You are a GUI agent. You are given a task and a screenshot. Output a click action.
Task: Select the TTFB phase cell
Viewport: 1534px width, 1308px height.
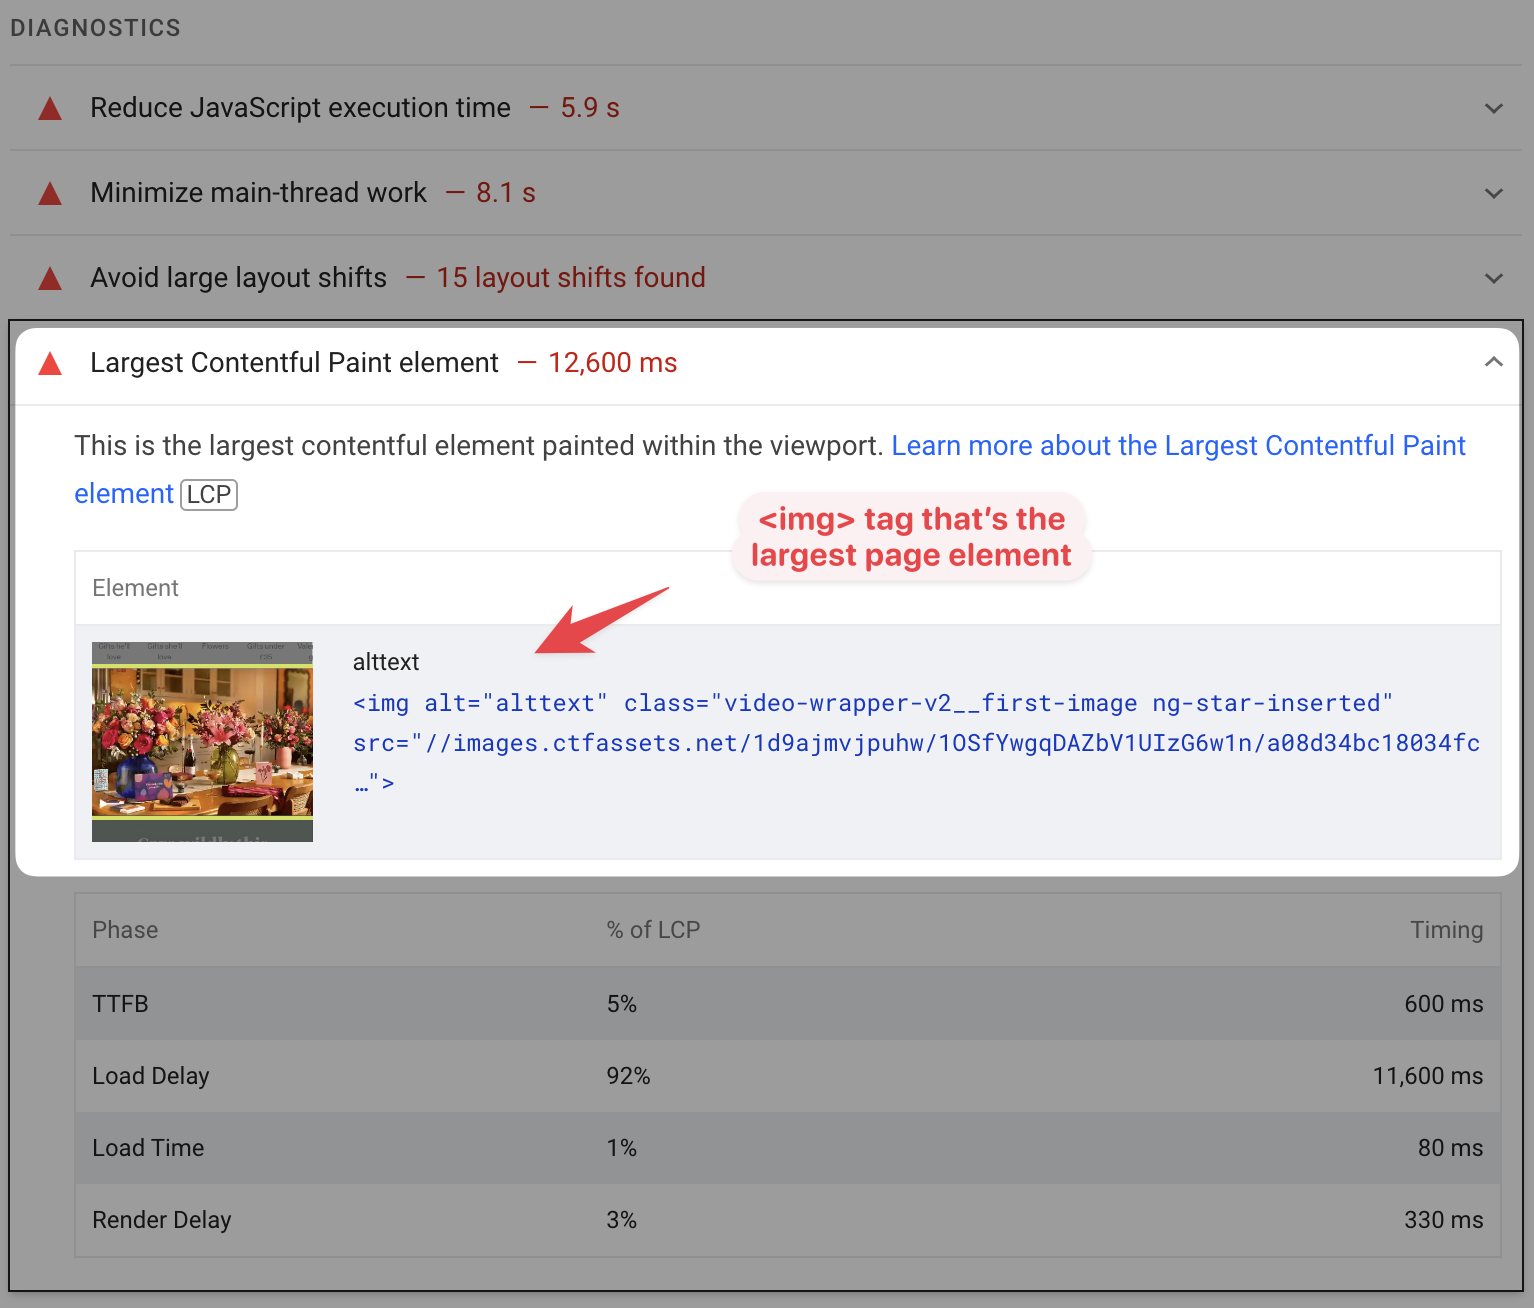120,1004
